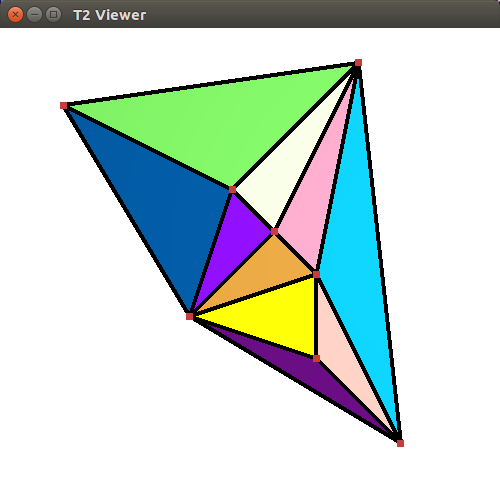Image resolution: width=500 pixels, height=478 pixels.
Task: Select vertex joining blue, green, violet, white triangles
Action: 232,190
